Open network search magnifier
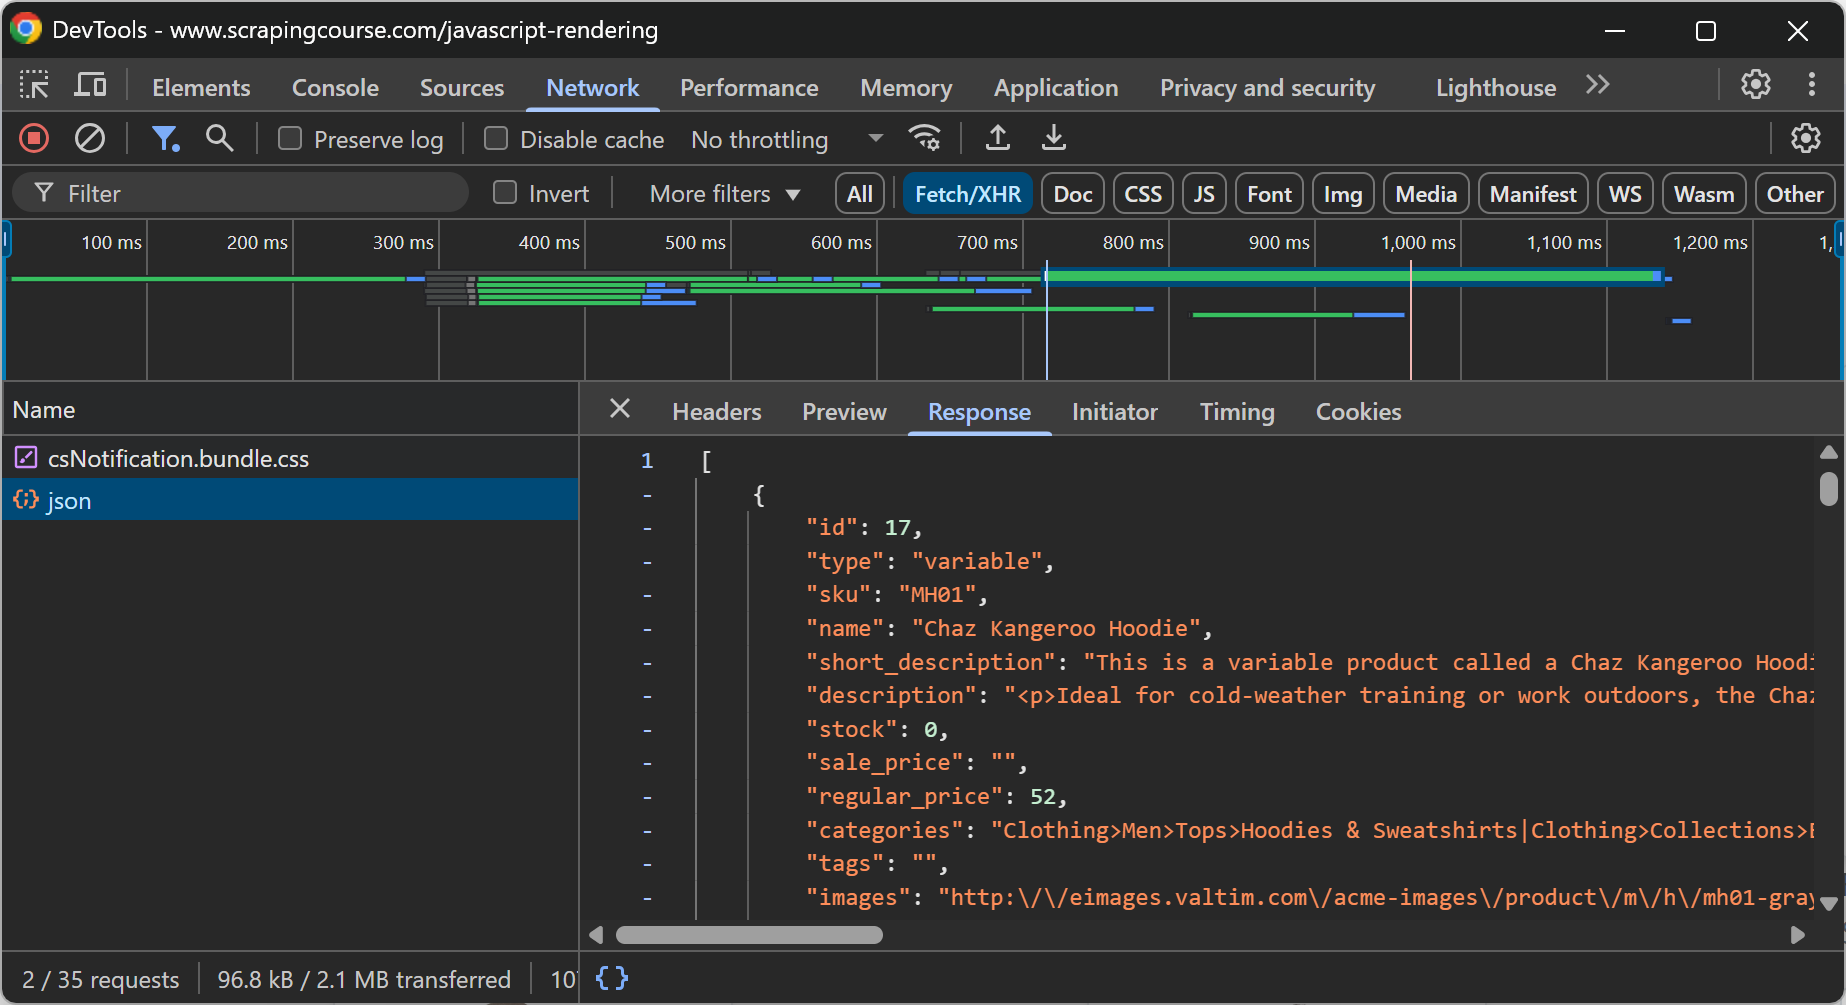Screen dimensions: 1846x1005 tap(219, 138)
